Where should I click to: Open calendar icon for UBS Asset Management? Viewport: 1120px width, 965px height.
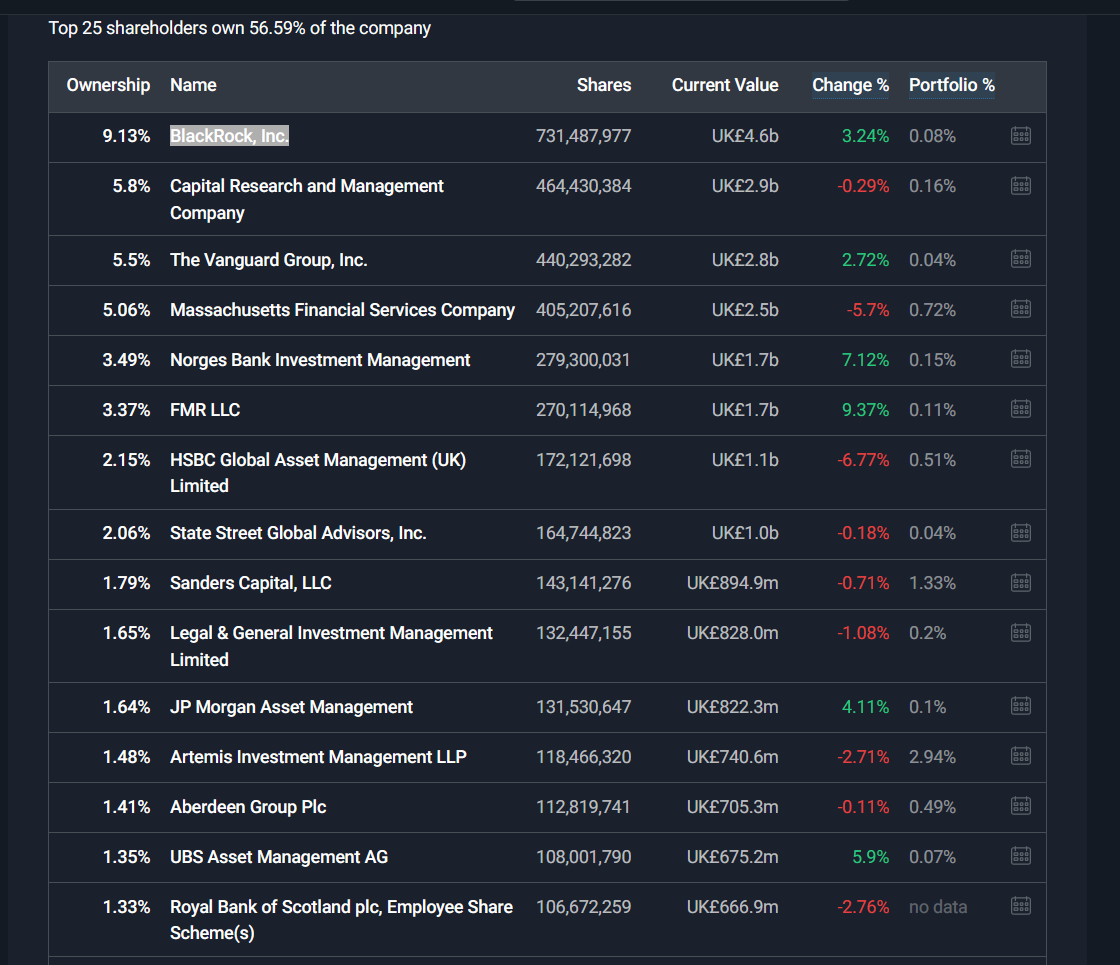pos(1020,856)
